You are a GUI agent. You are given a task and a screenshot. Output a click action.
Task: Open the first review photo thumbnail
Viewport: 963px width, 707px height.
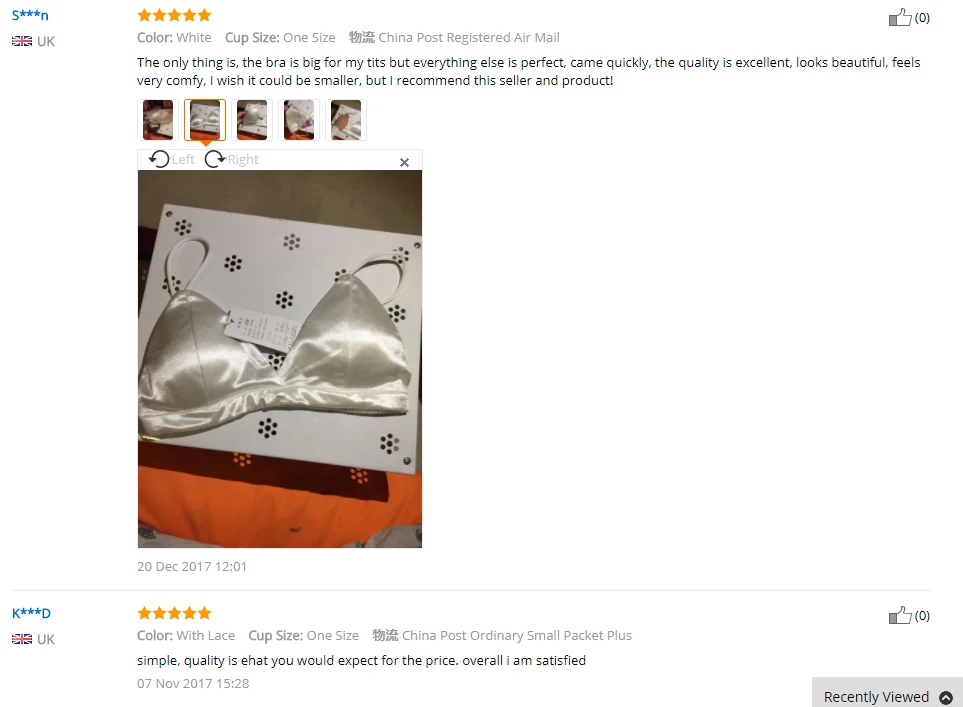[x=158, y=120]
